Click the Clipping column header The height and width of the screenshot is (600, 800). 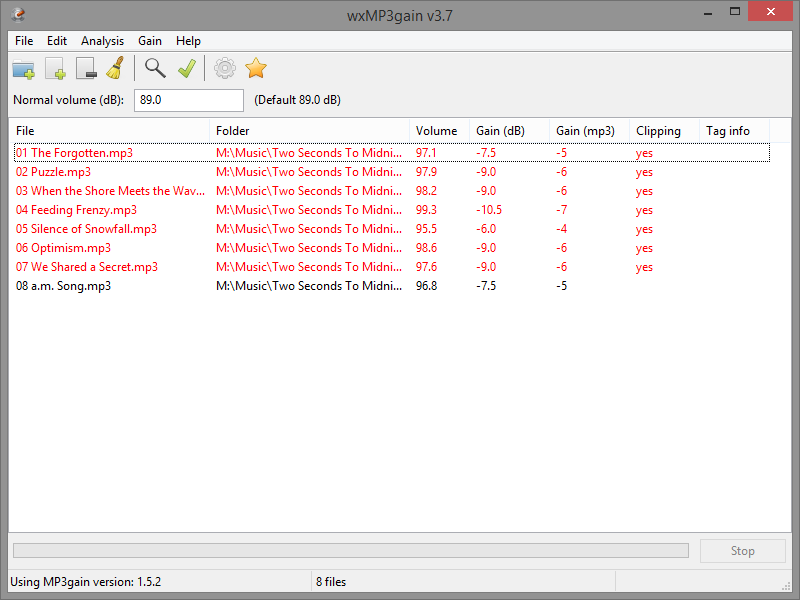658,131
